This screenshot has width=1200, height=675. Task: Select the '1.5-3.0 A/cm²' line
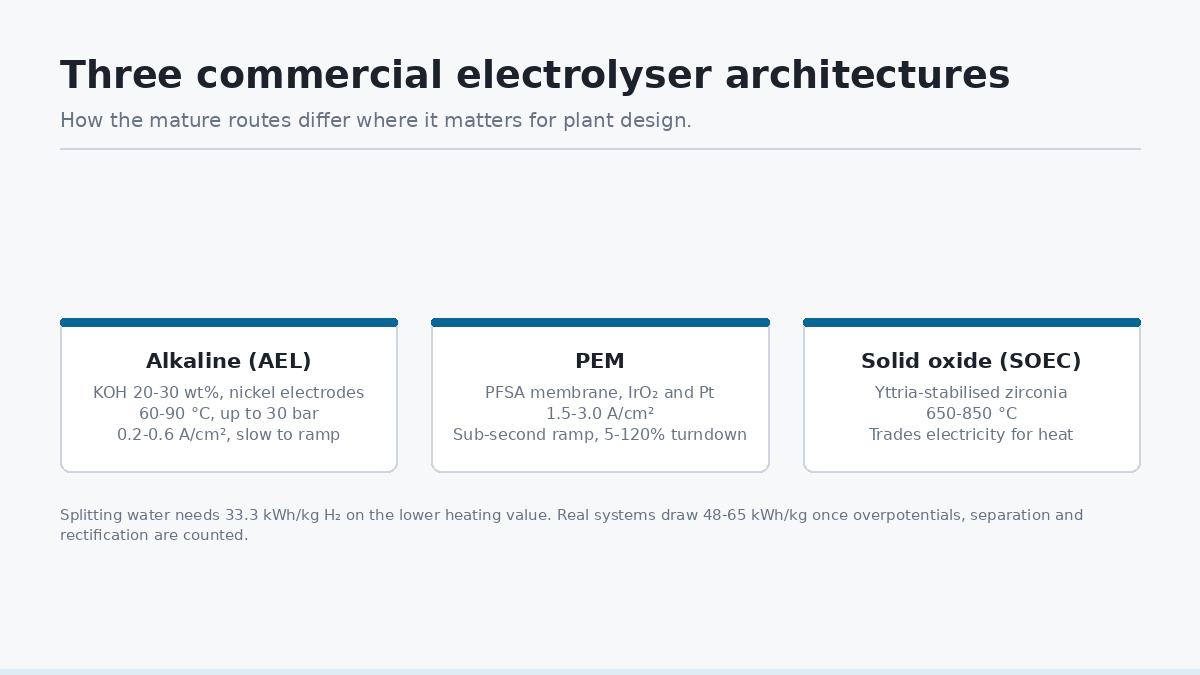[600, 414]
